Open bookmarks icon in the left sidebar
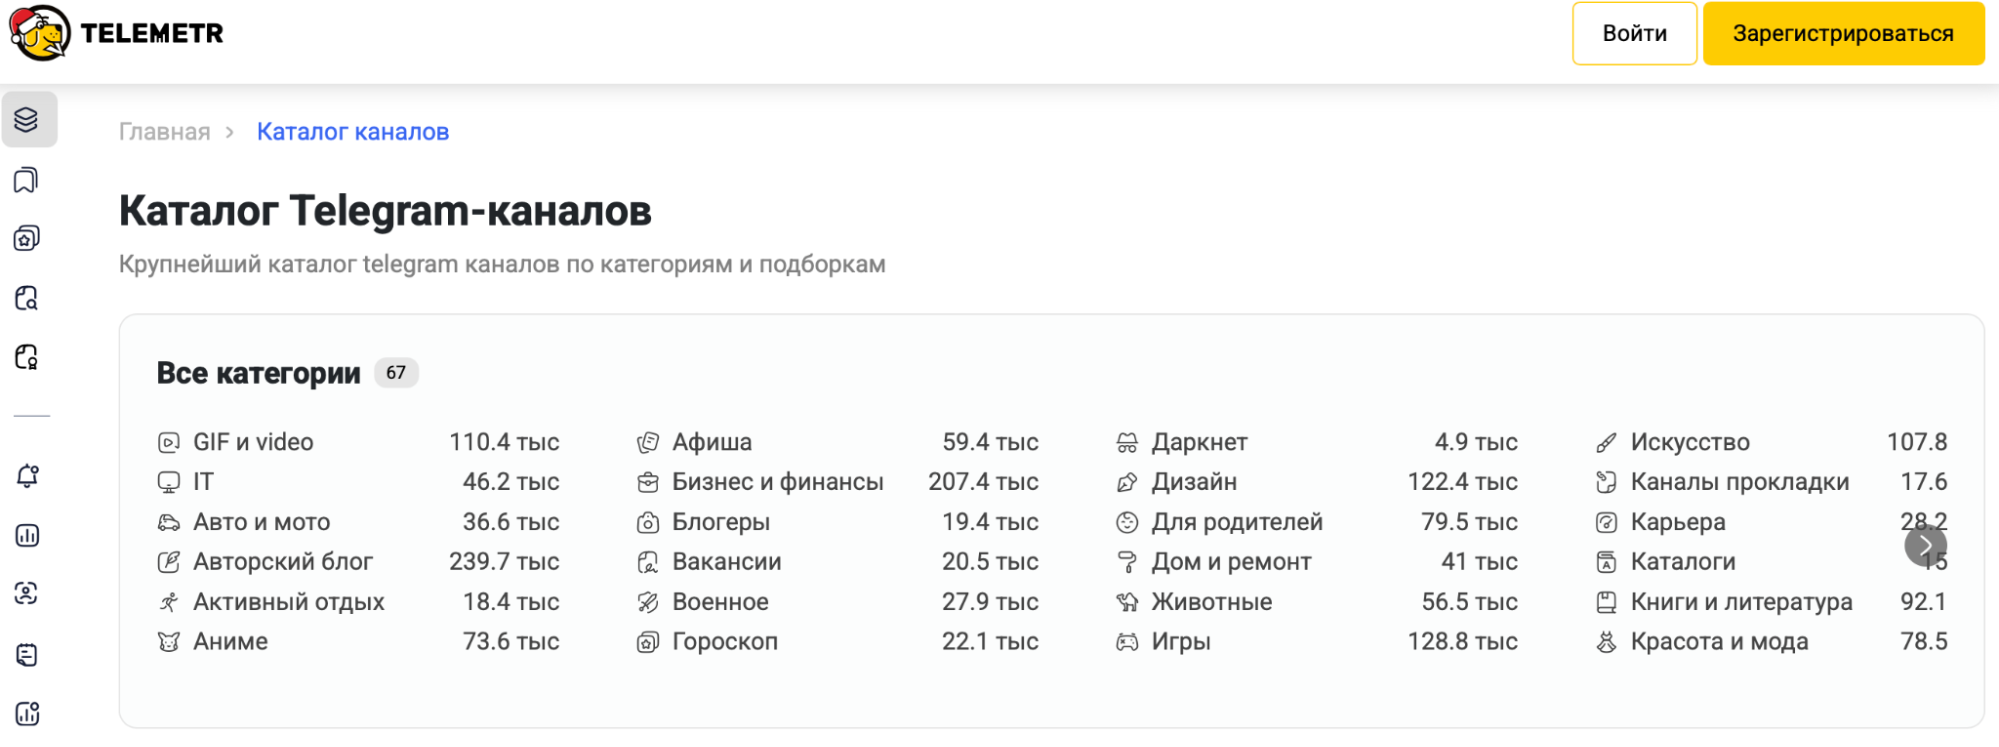Image resolution: width=1999 pixels, height=747 pixels. [x=28, y=181]
